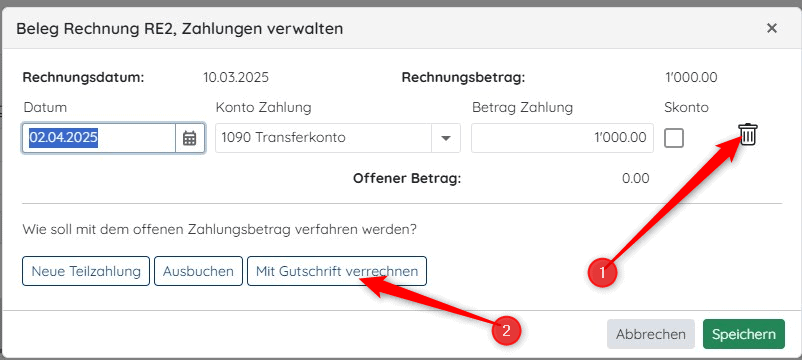Choose the Ausbuchen button
This screenshot has width=802, height=360.
tap(198, 271)
